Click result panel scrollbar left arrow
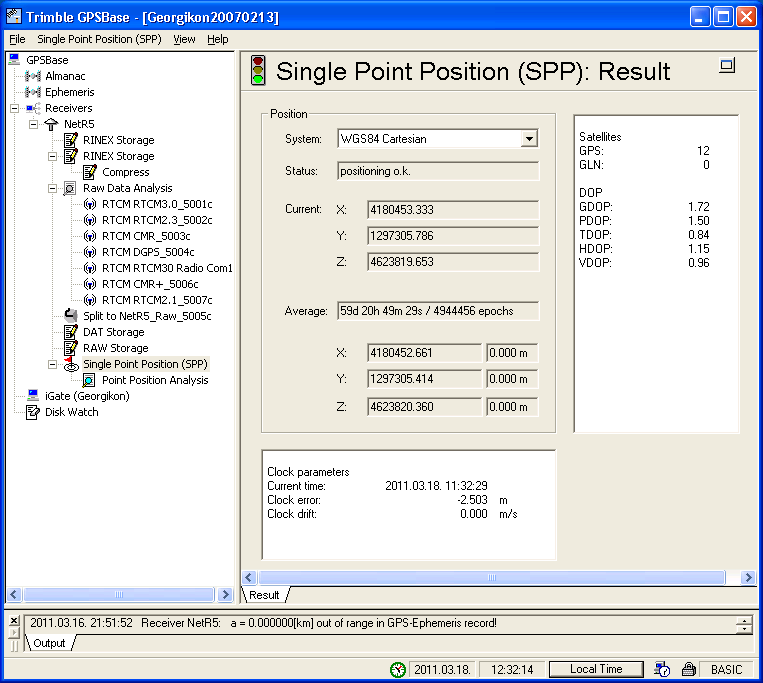Viewport: 763px width, 683px height. (x=250, y=577)
